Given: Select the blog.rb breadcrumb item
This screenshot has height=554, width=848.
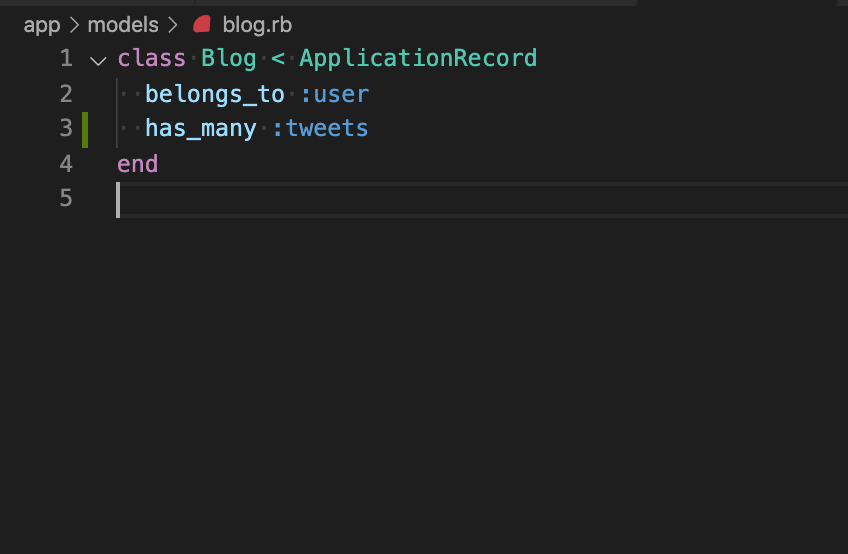Looking at the screenshot, I should pos(257,25).
